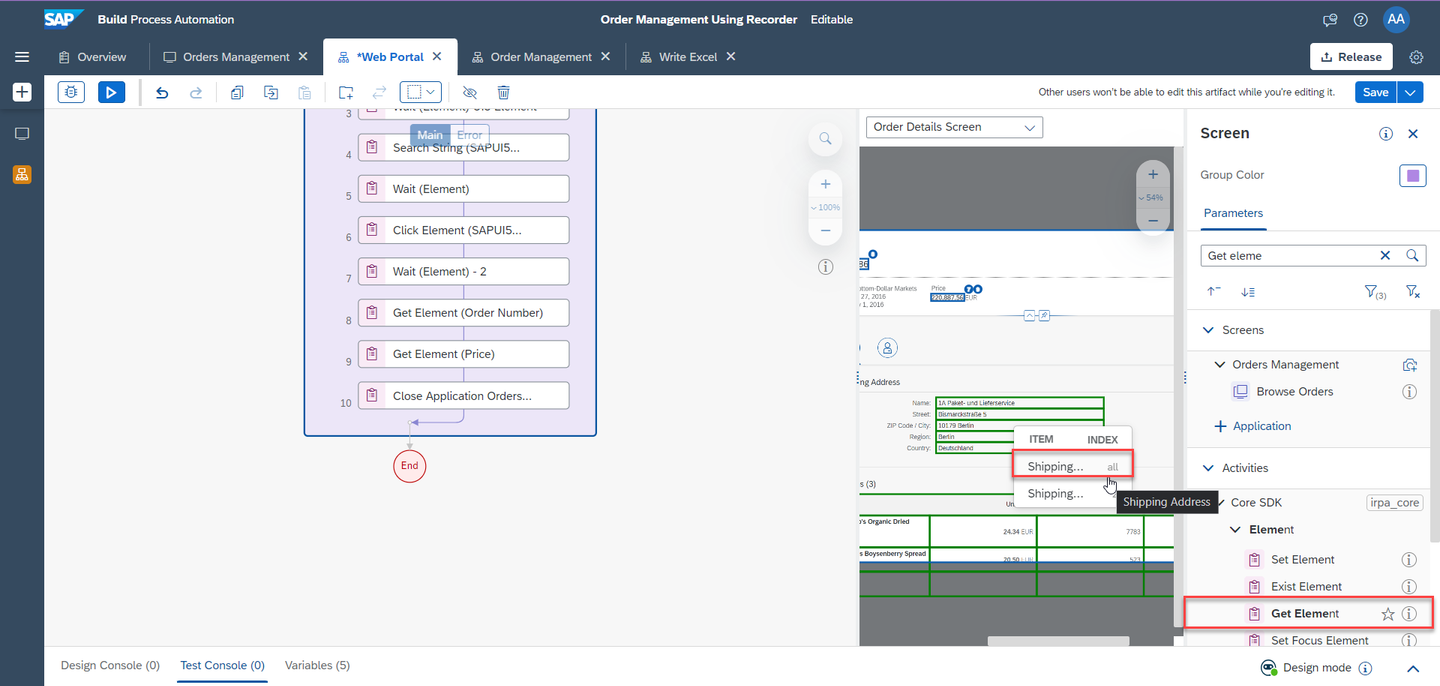Click the copy icon in toolbar
Image resolution: width=1440 pixels, height=686 pixels.
point(237,92)
